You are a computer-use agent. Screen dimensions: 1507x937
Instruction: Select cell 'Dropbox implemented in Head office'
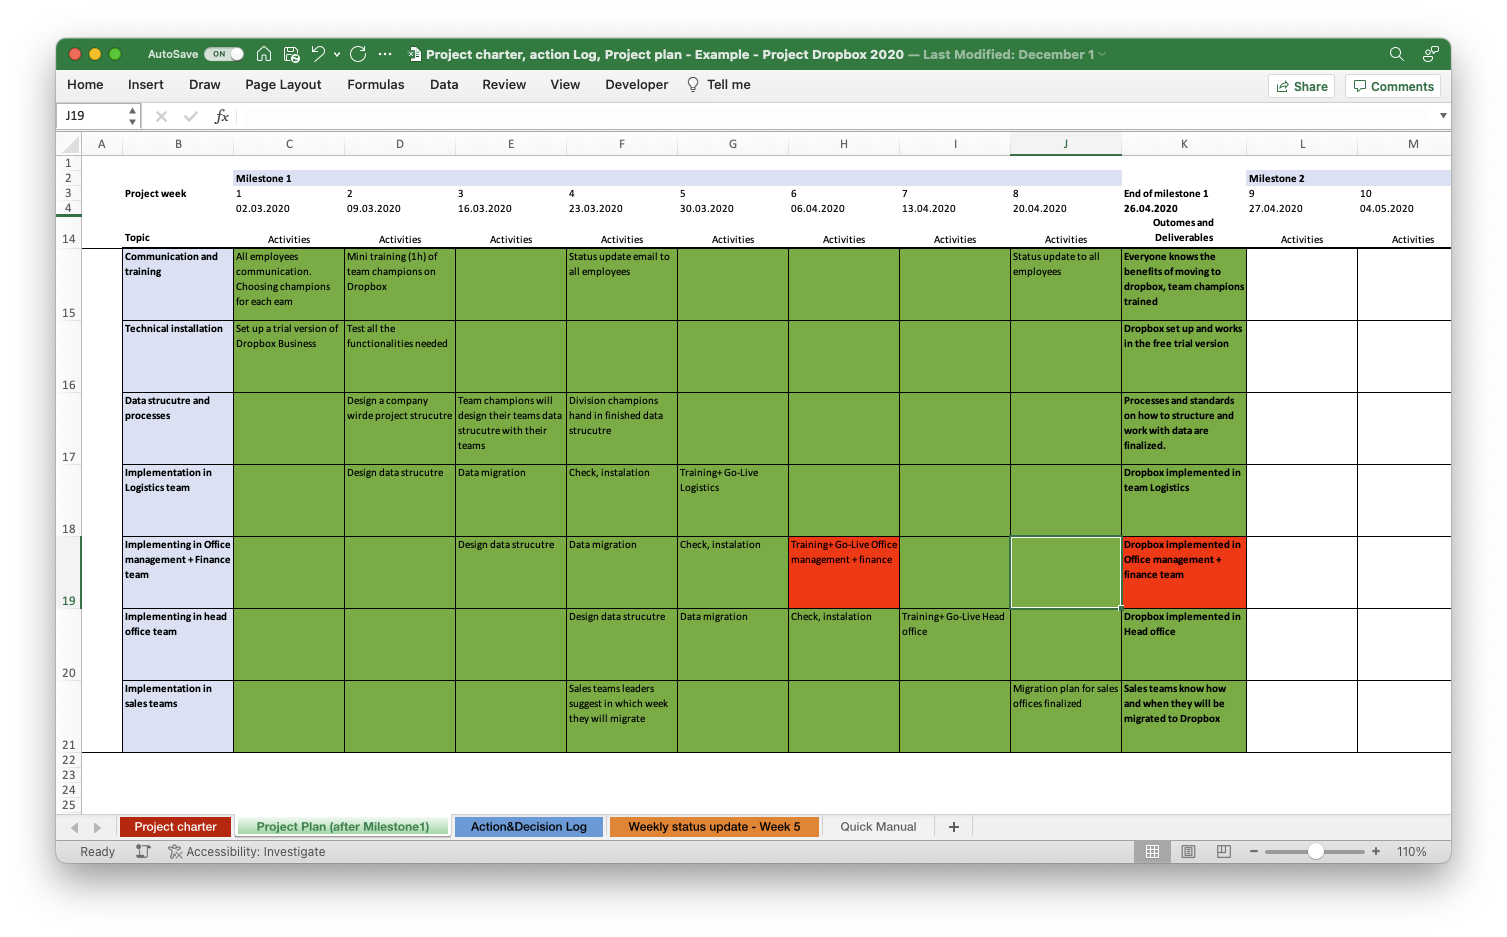click(x=1184, y=645)
